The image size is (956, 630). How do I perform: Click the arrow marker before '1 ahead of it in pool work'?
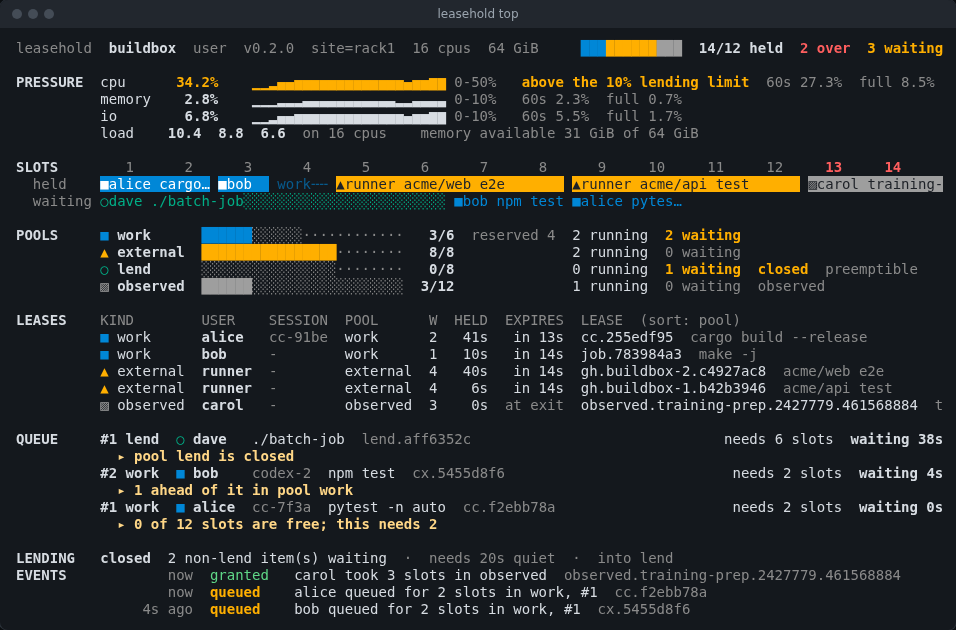(121, 491)
